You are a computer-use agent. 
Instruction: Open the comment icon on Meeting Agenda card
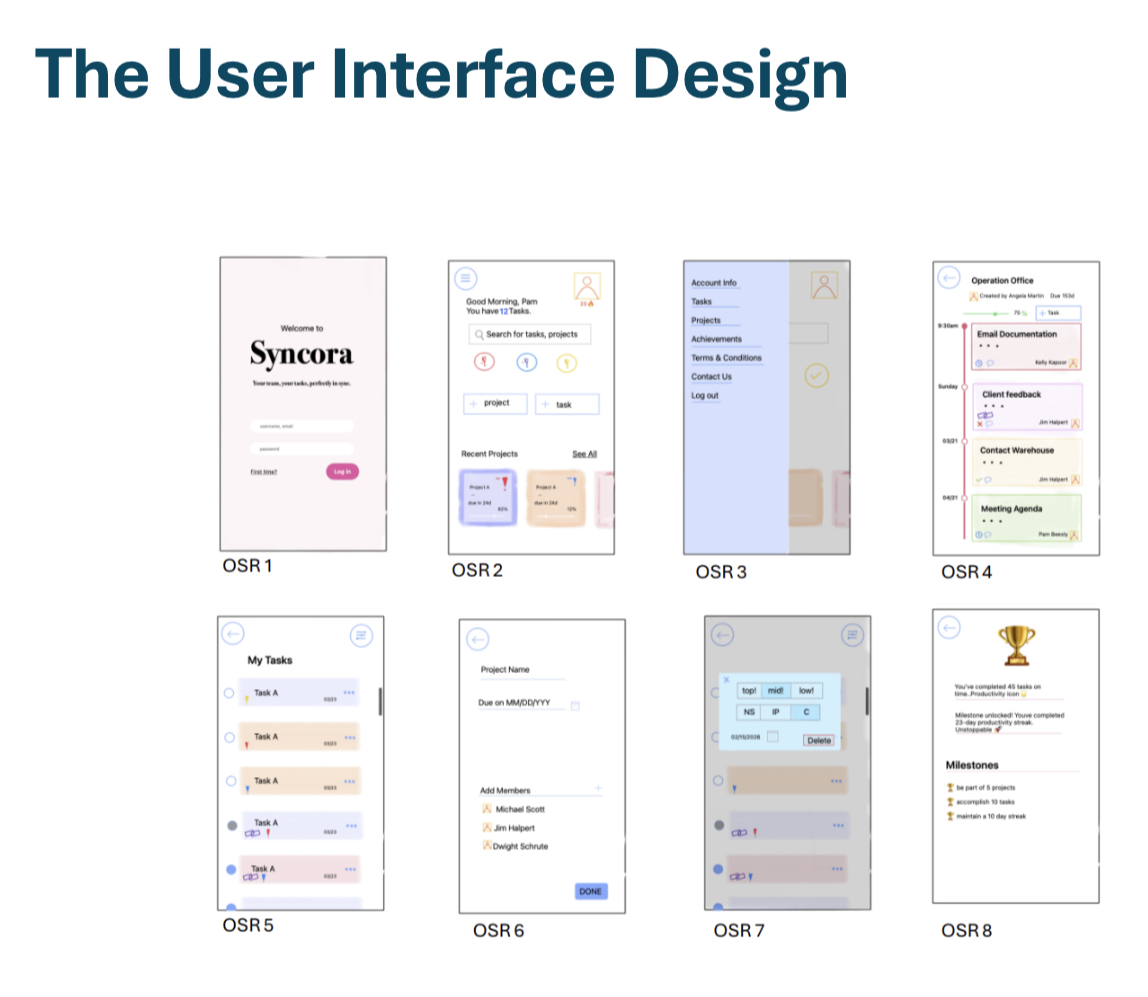pyautogui.click(x=987, y=534)
